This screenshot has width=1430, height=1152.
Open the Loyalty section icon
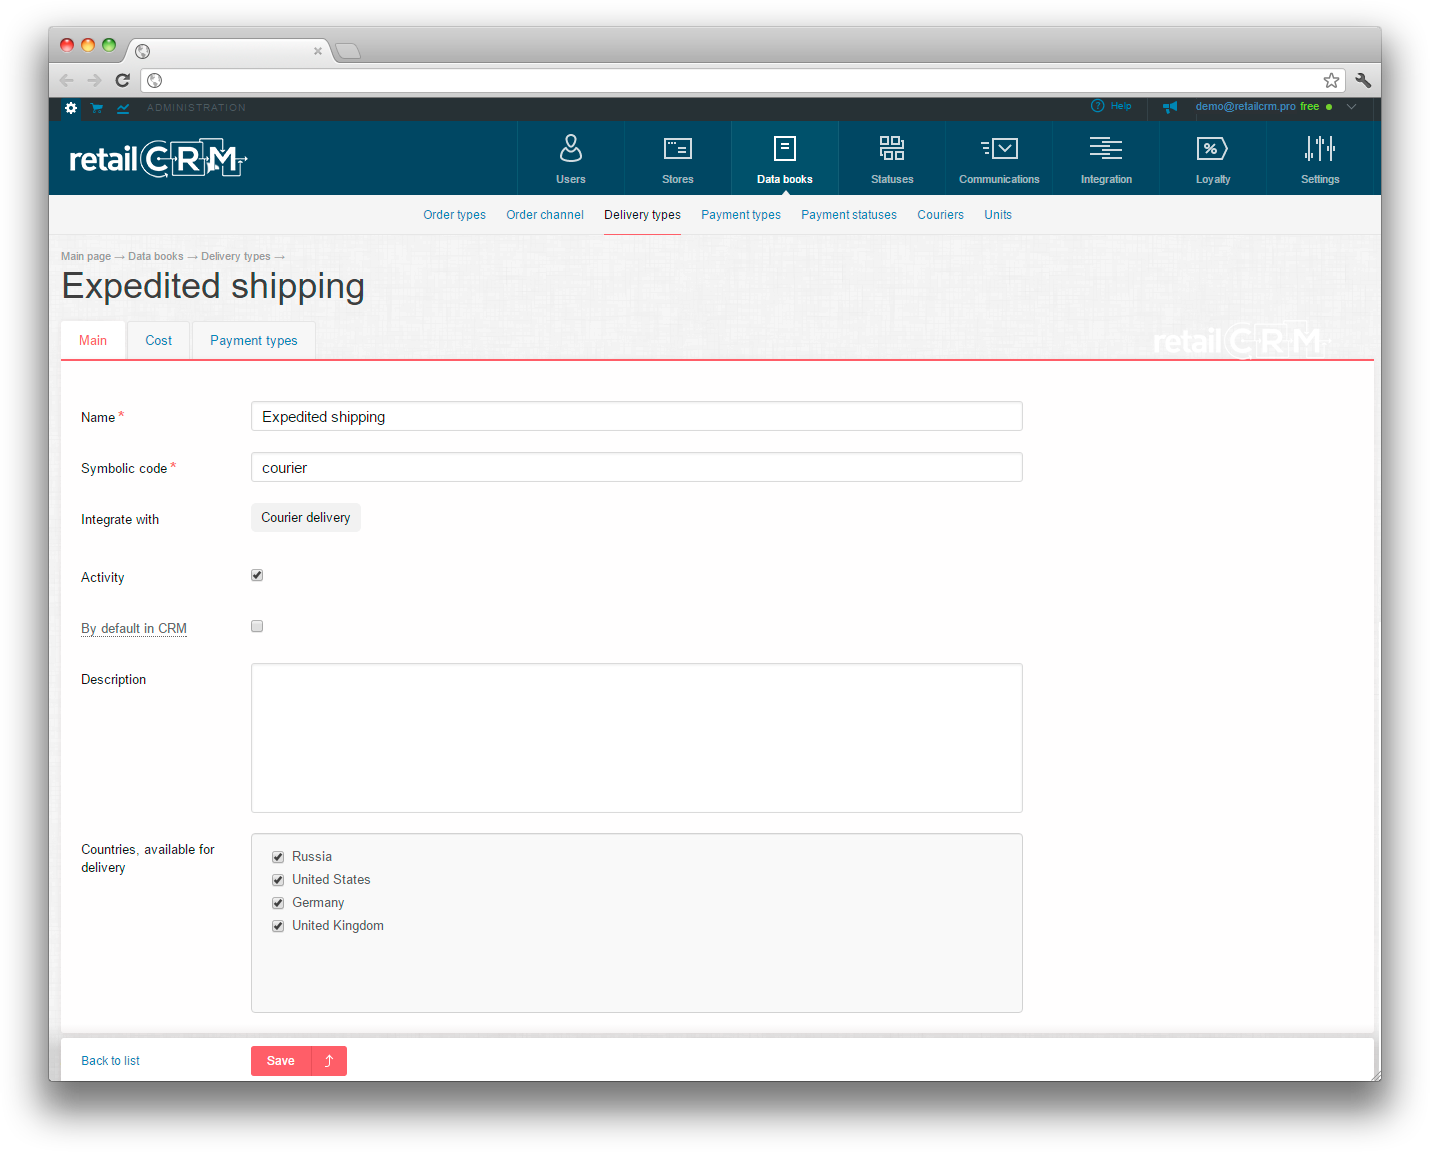coord(1212,149)
